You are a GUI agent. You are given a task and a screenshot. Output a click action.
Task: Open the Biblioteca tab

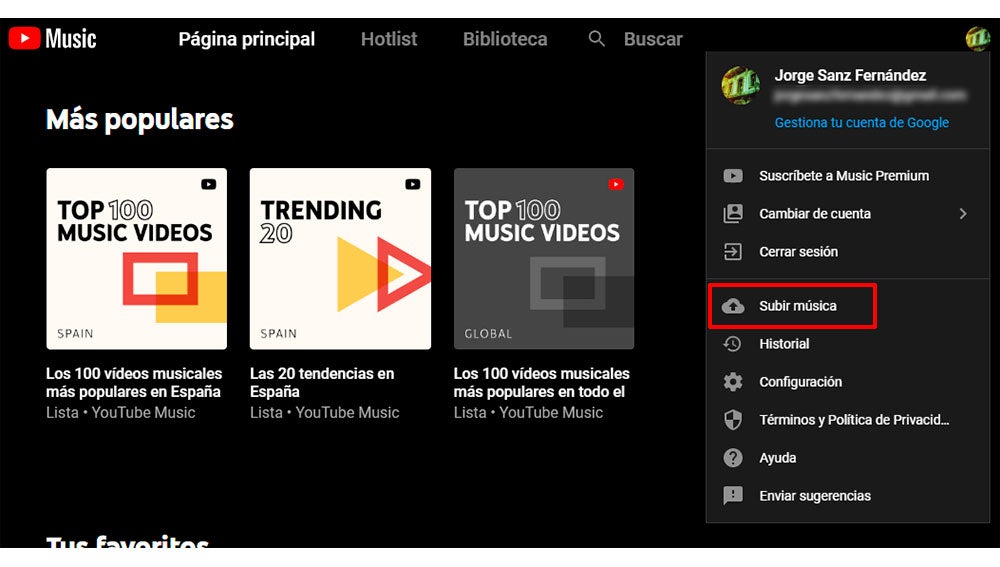pos(504,39)
